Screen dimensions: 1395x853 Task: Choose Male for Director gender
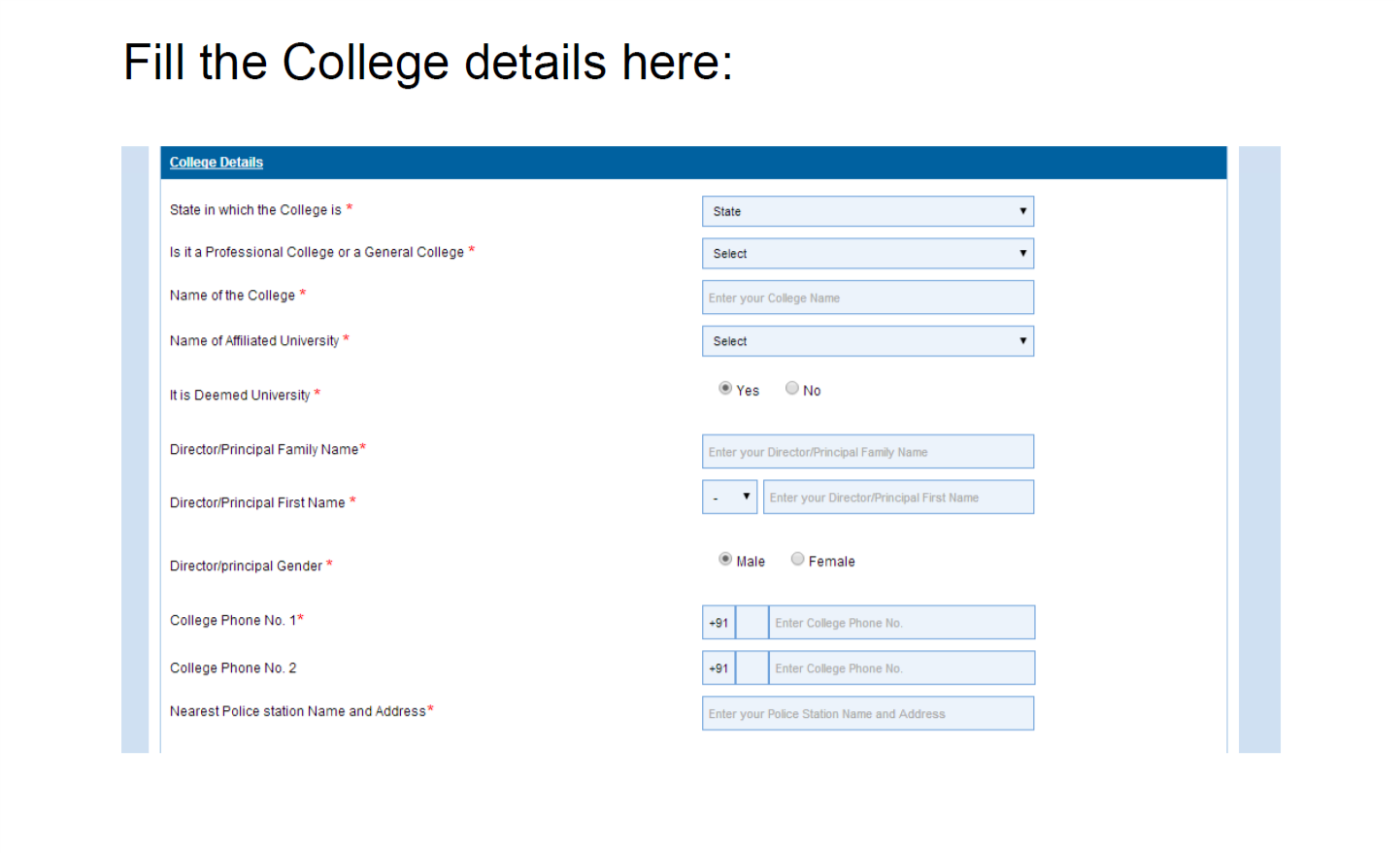[x=726, y=561]
